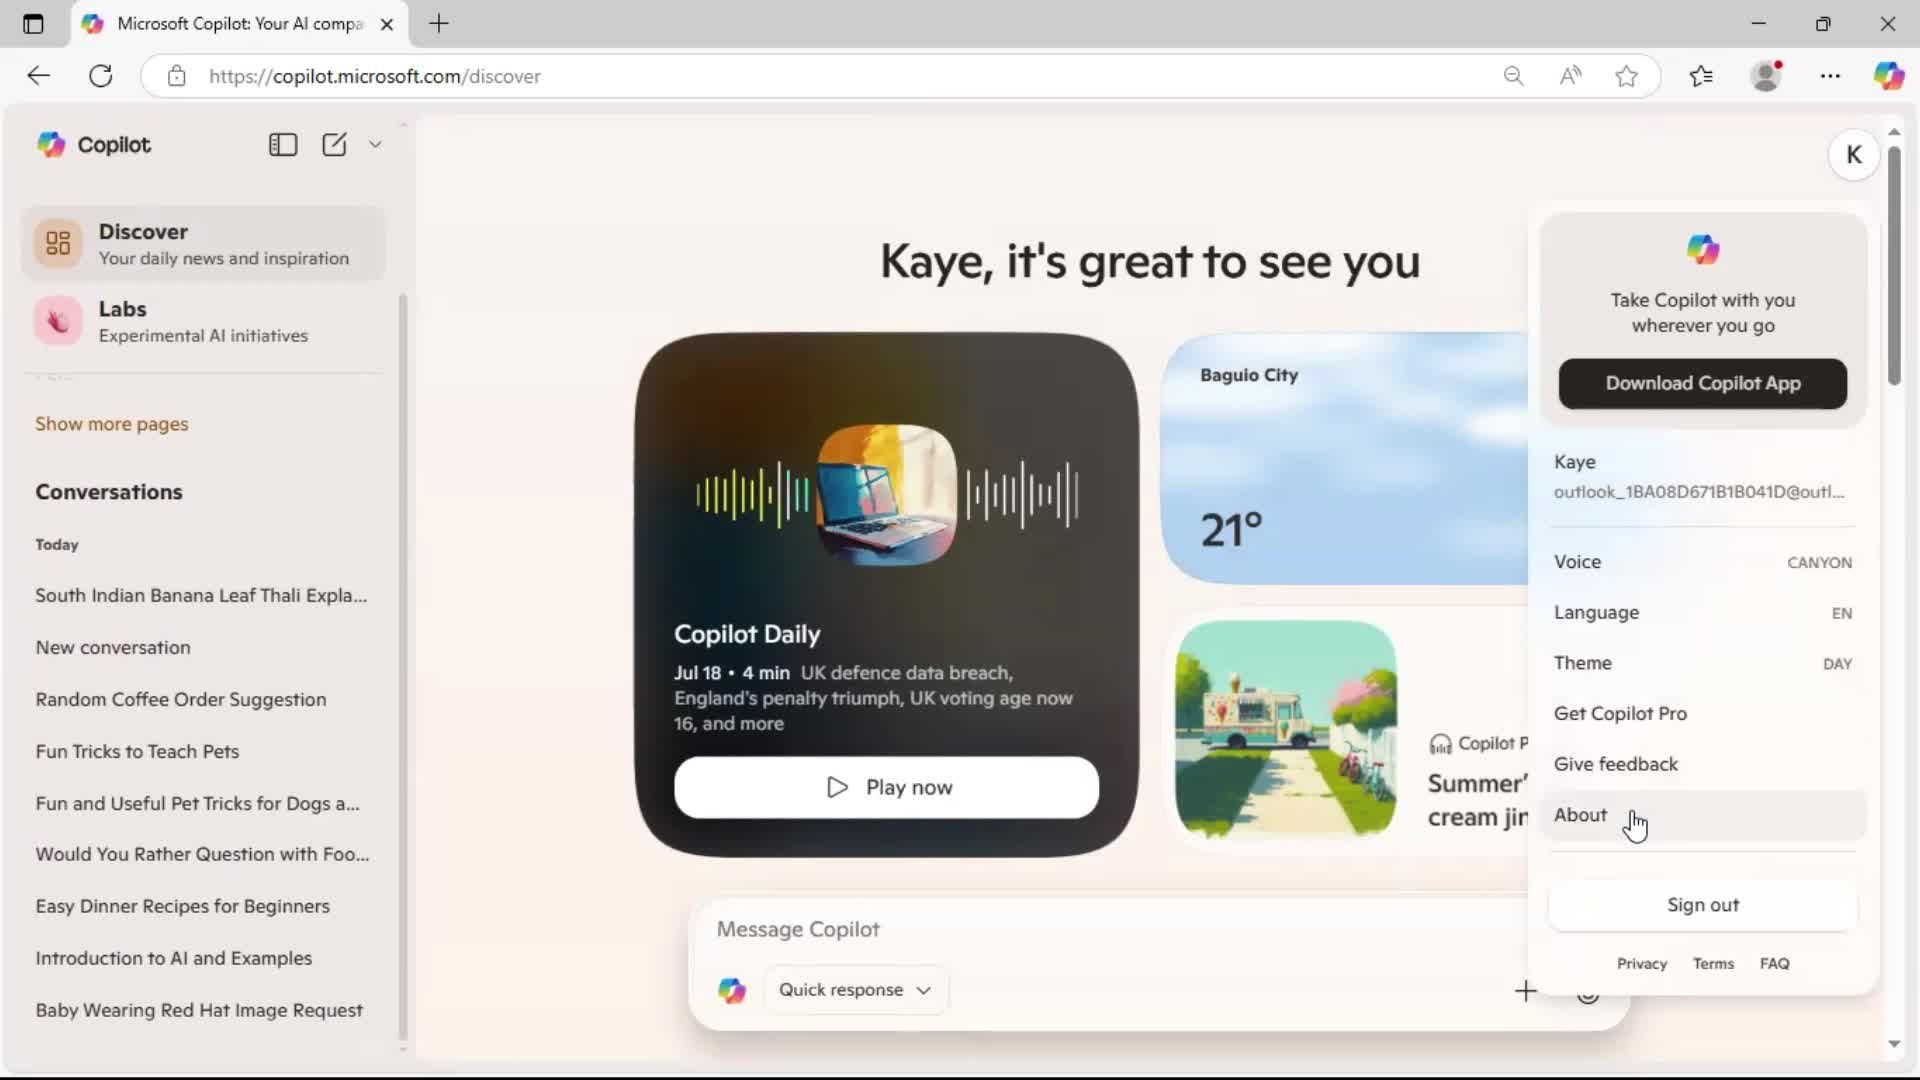Open the Language setting in profile menu
1920x1080 pixels.
pyautogui.click(x=1702, y=613)
